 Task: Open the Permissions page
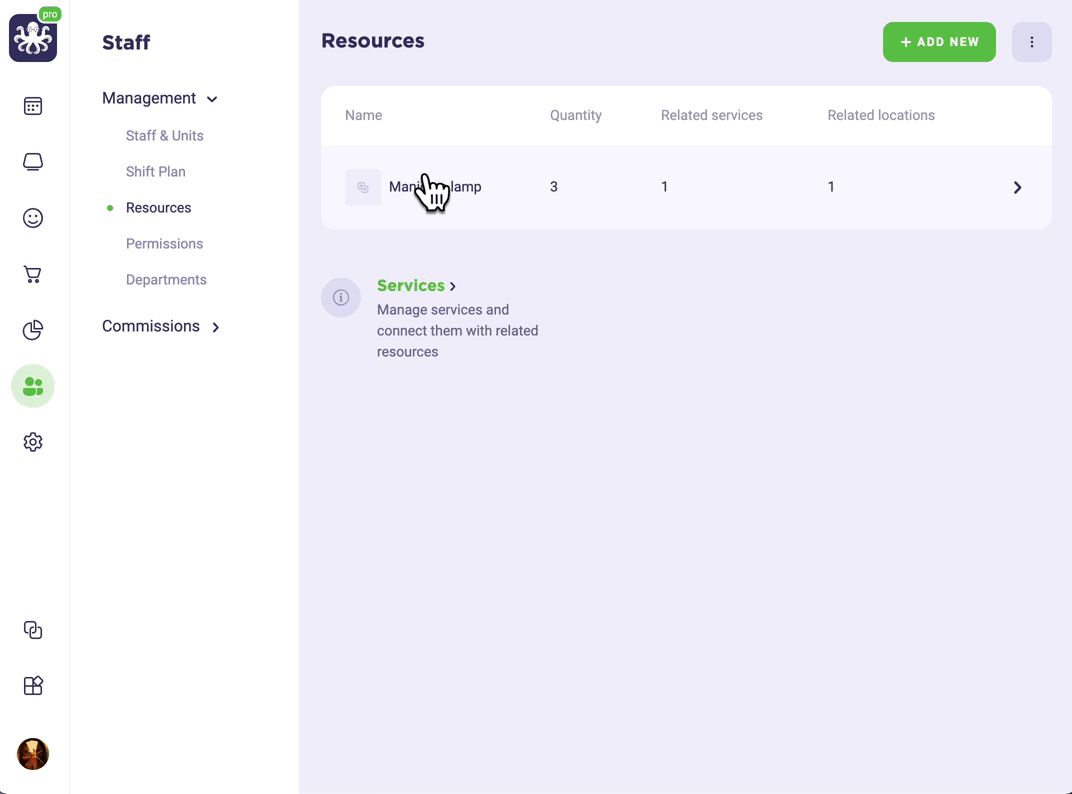164,244
